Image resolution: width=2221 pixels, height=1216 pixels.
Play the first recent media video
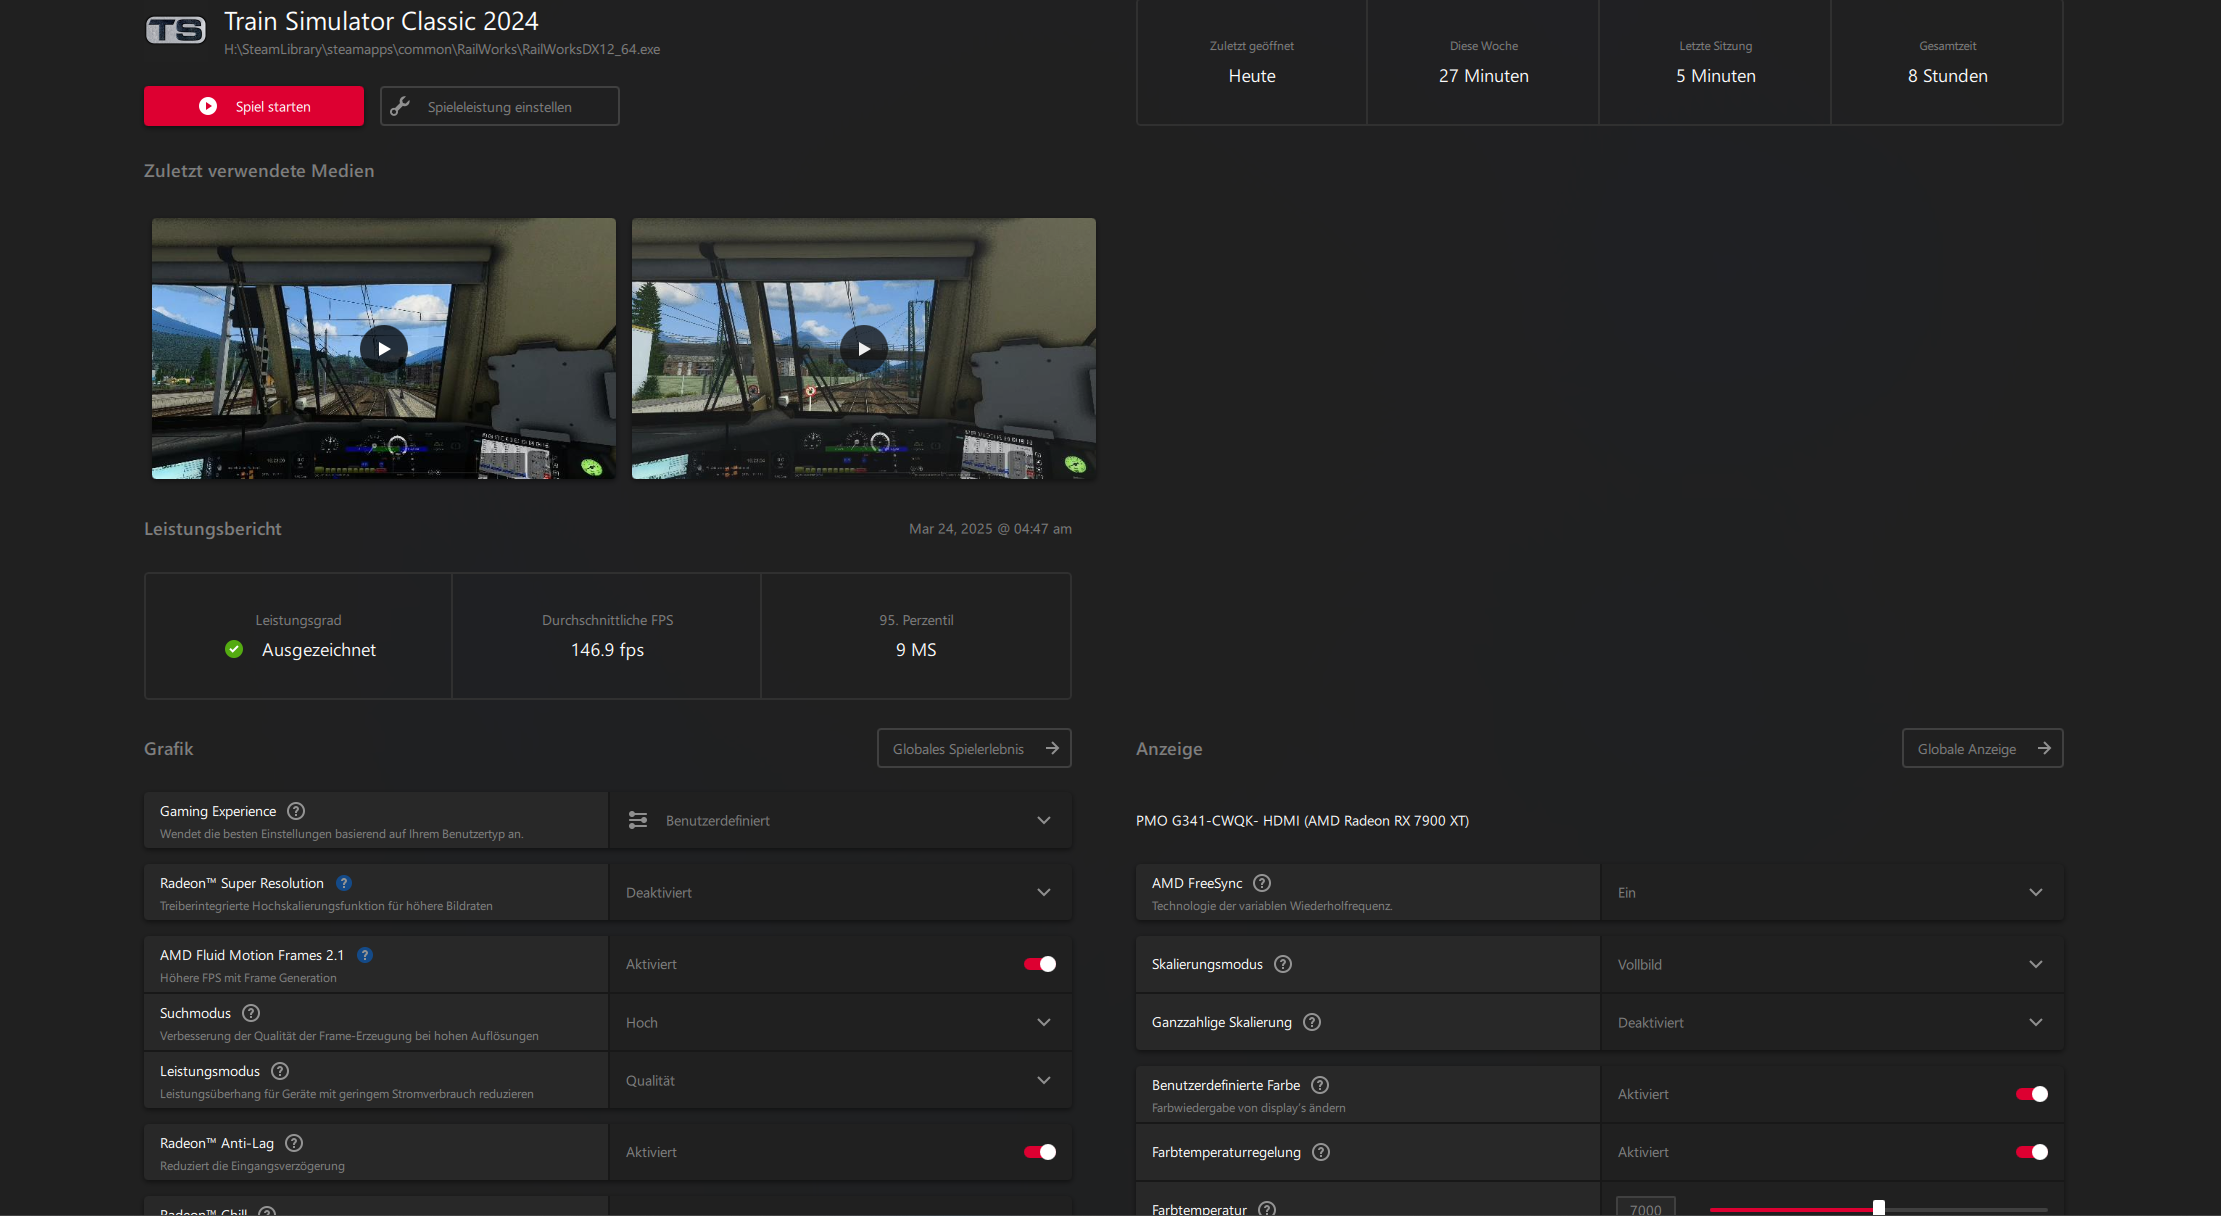[x=384, y=349]
